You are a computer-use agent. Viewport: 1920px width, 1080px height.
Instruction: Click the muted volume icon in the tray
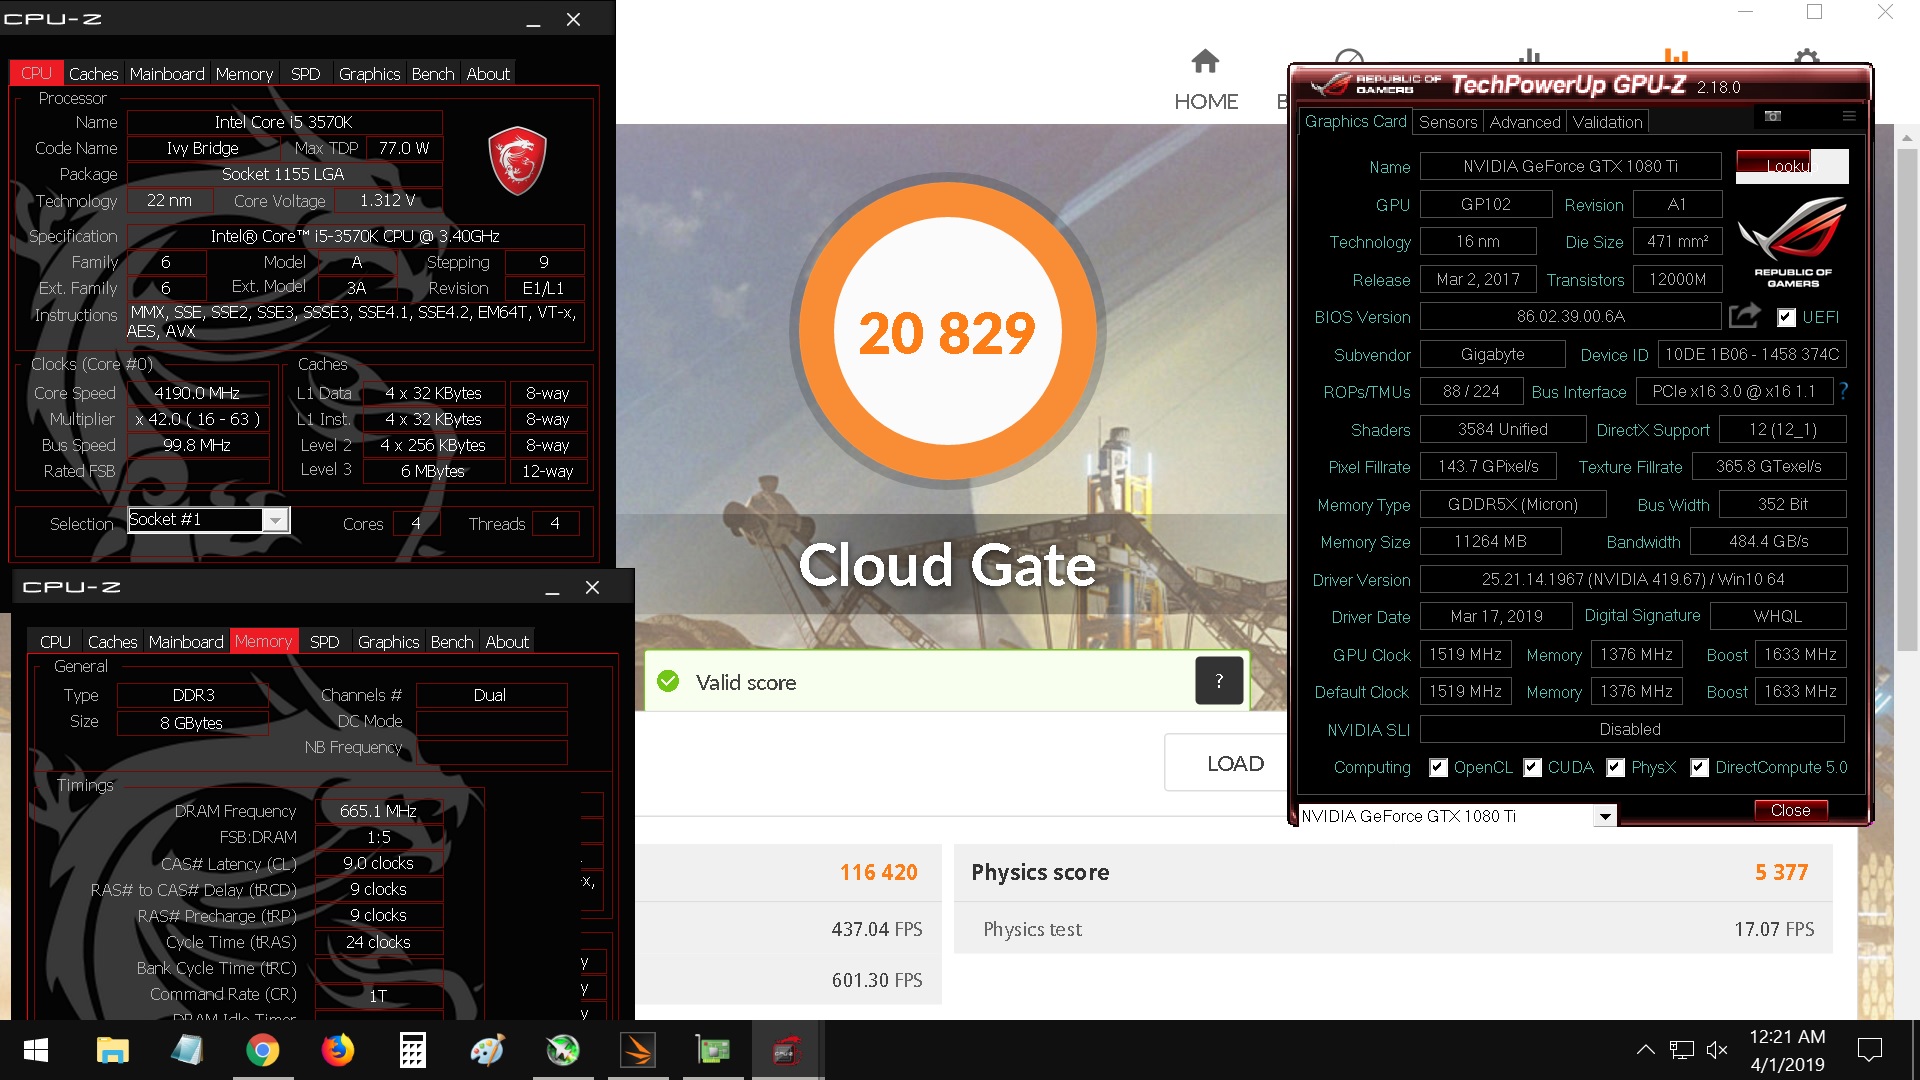[x=1717, y=1050]
